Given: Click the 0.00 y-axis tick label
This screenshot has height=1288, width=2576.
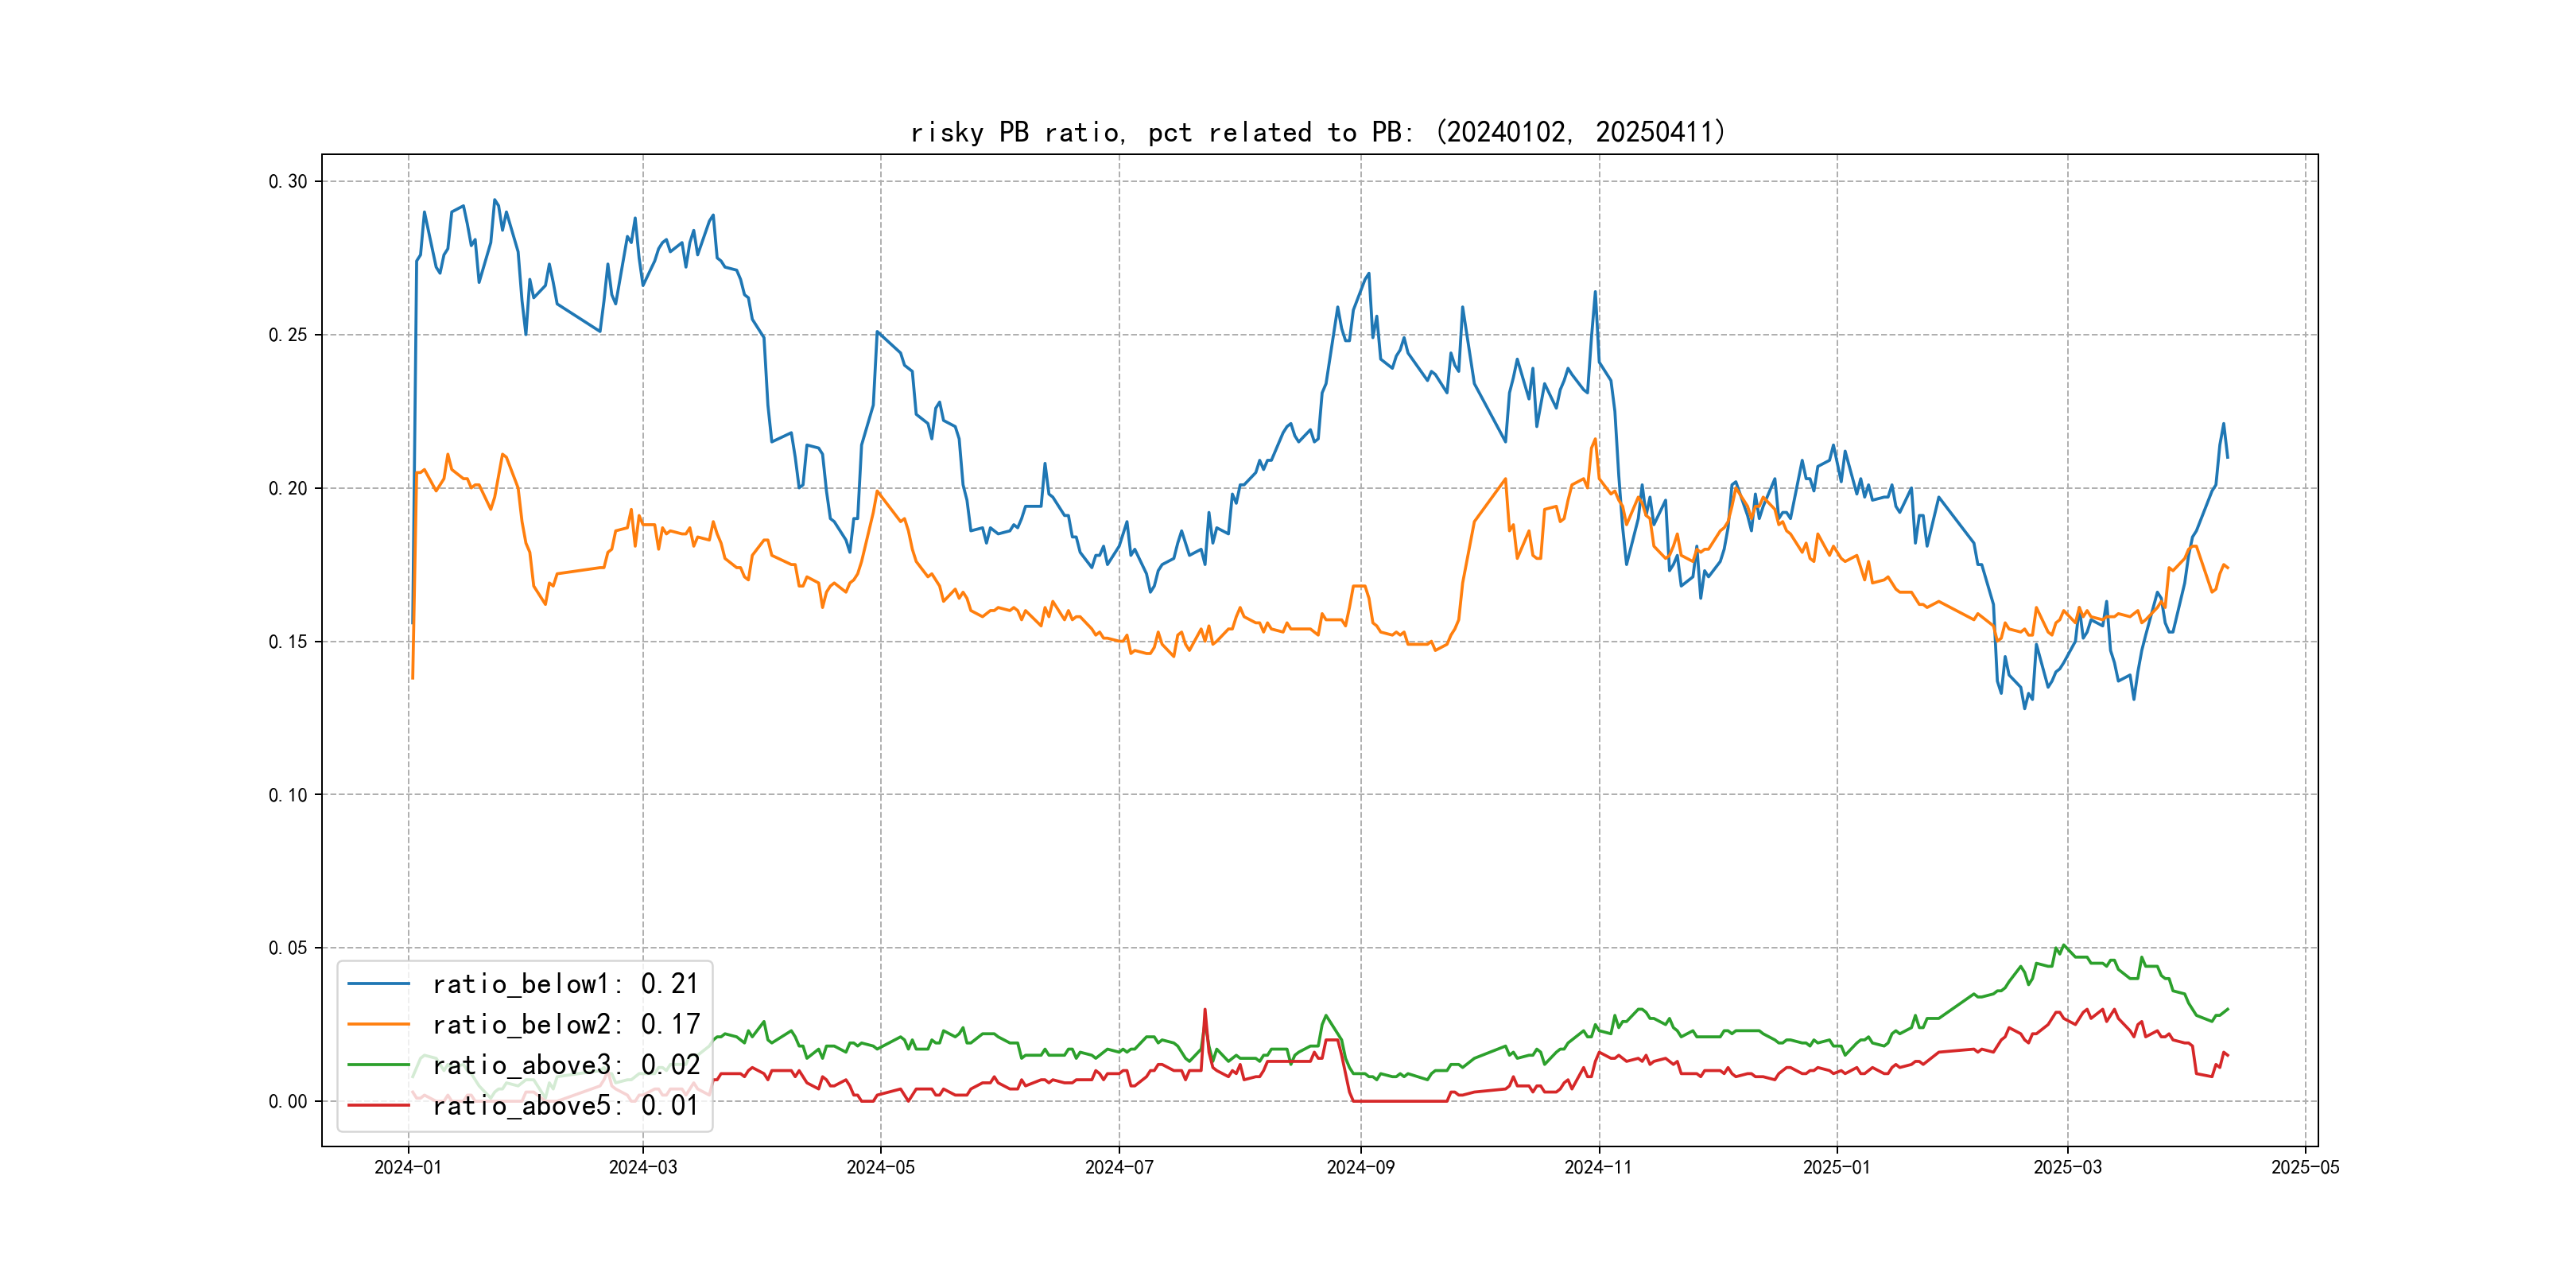Looking at the screenshot, I should point(288,1101).
